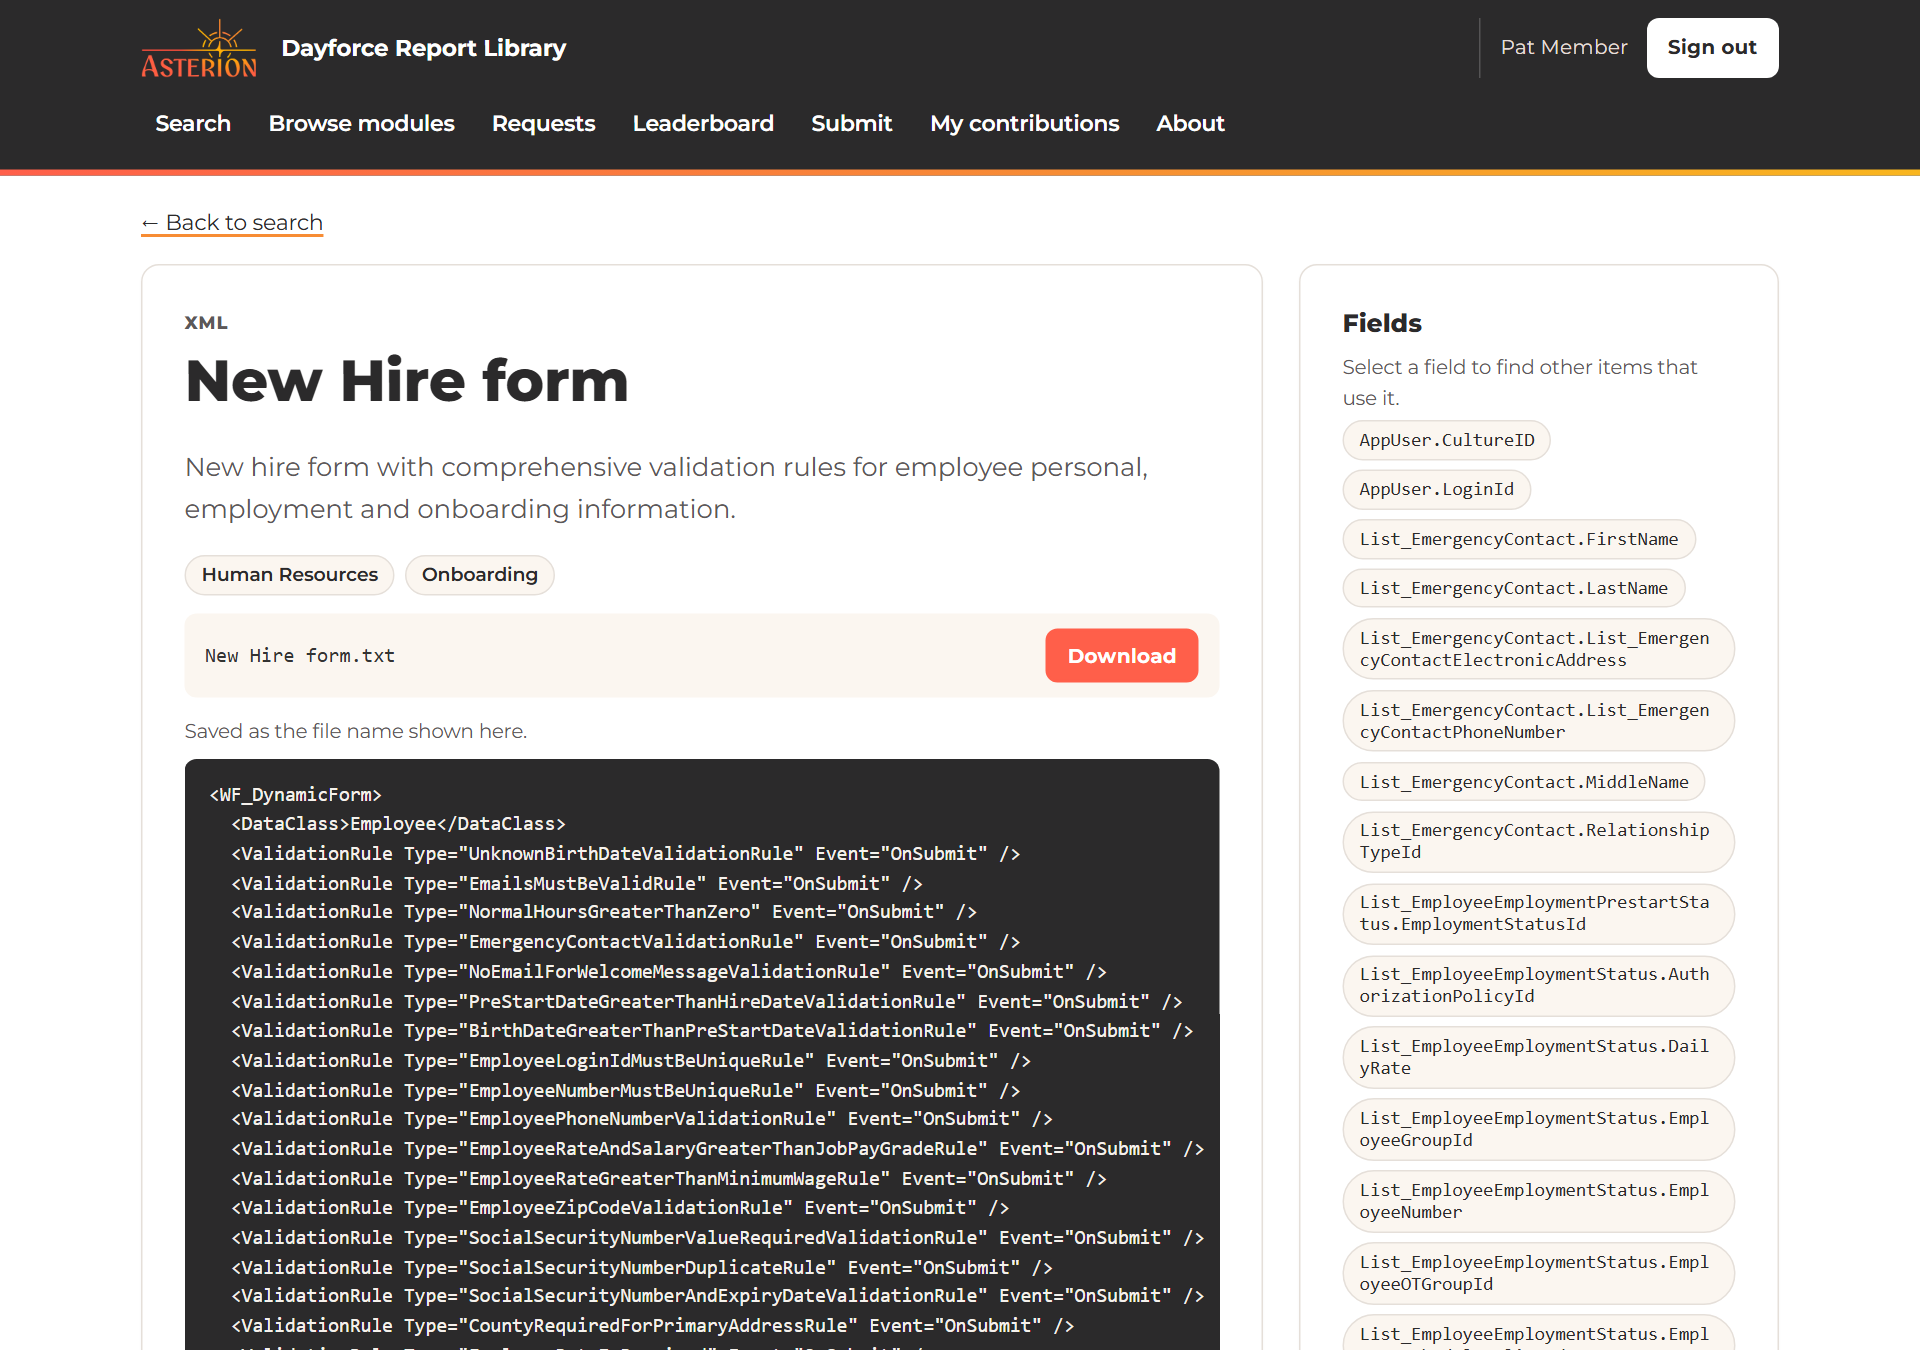The height and width of the screenshot is (1350, 1920).
Task: Choose List_EmergencyContact.LastName field chip
Action: coord(1514,588)
